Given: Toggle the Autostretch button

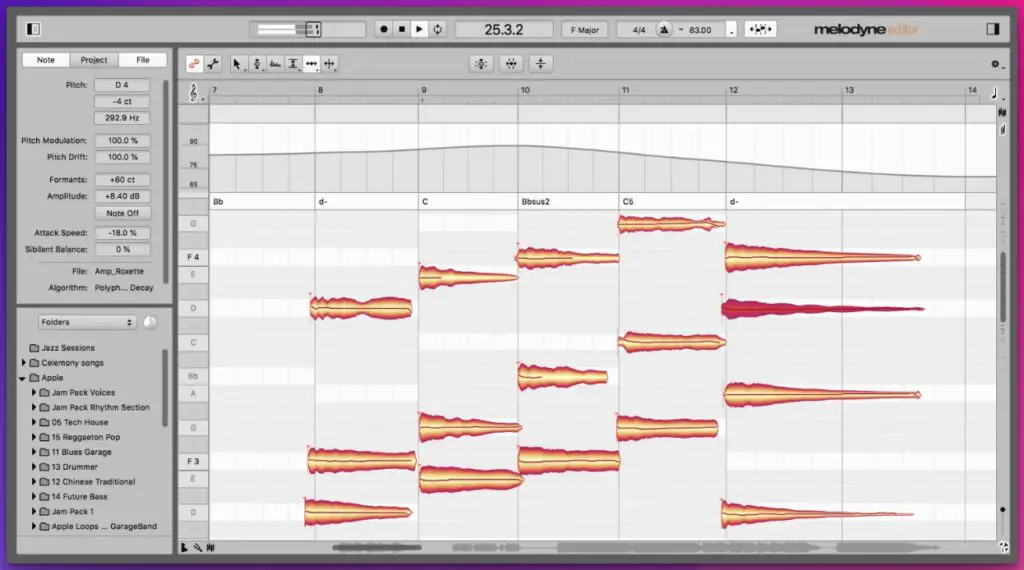Looking at the screenshot, I should click(760, 29).
